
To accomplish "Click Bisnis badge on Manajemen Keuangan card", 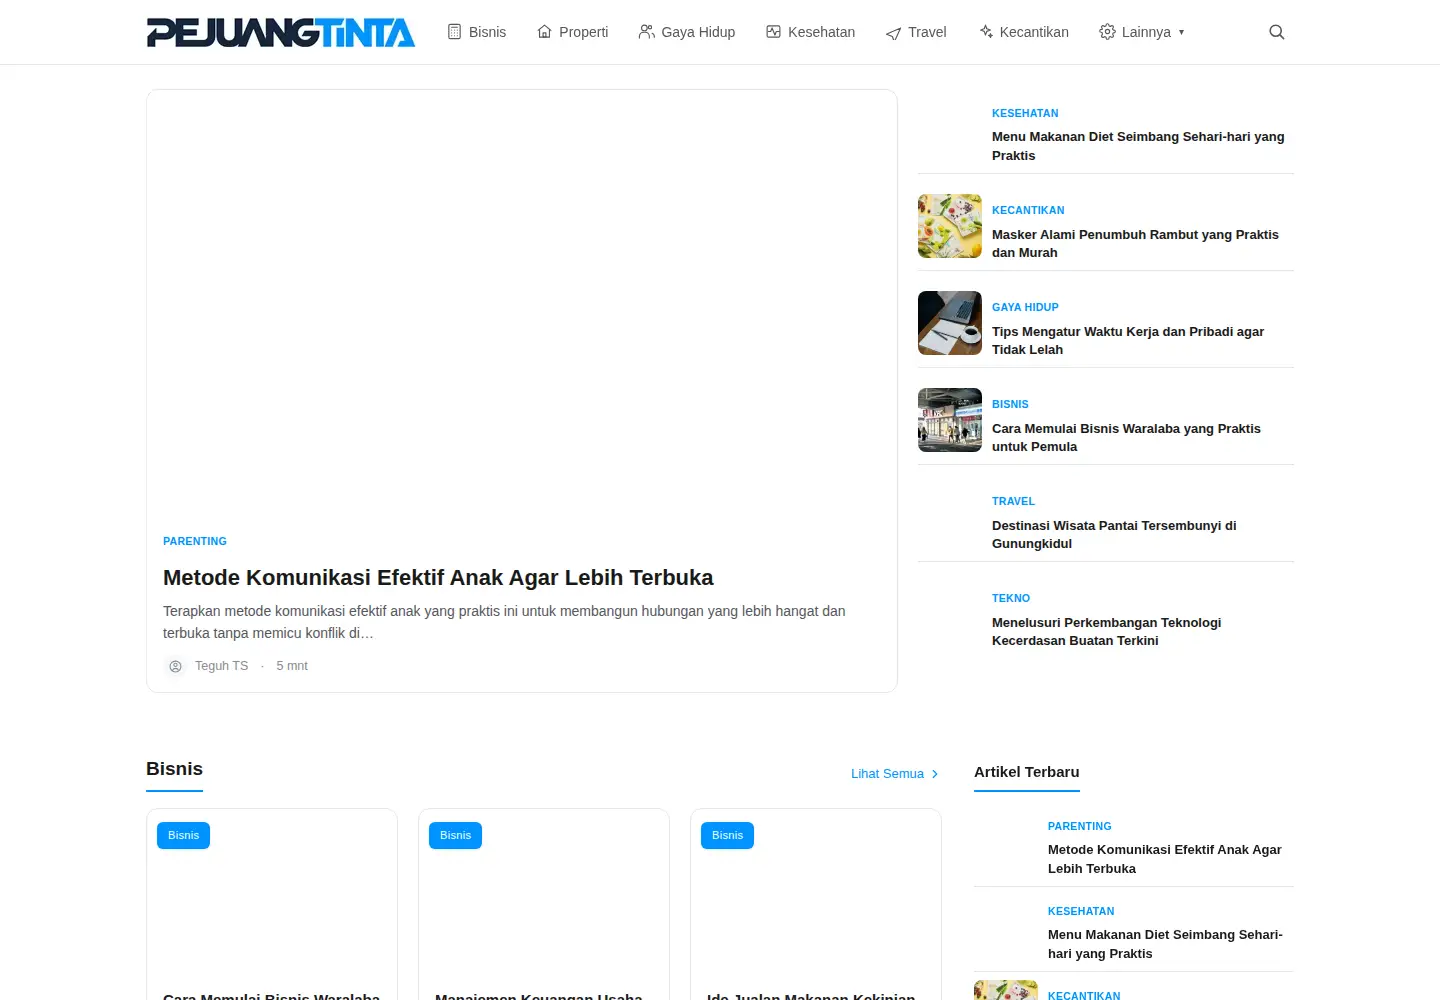I will coord(455,835).
